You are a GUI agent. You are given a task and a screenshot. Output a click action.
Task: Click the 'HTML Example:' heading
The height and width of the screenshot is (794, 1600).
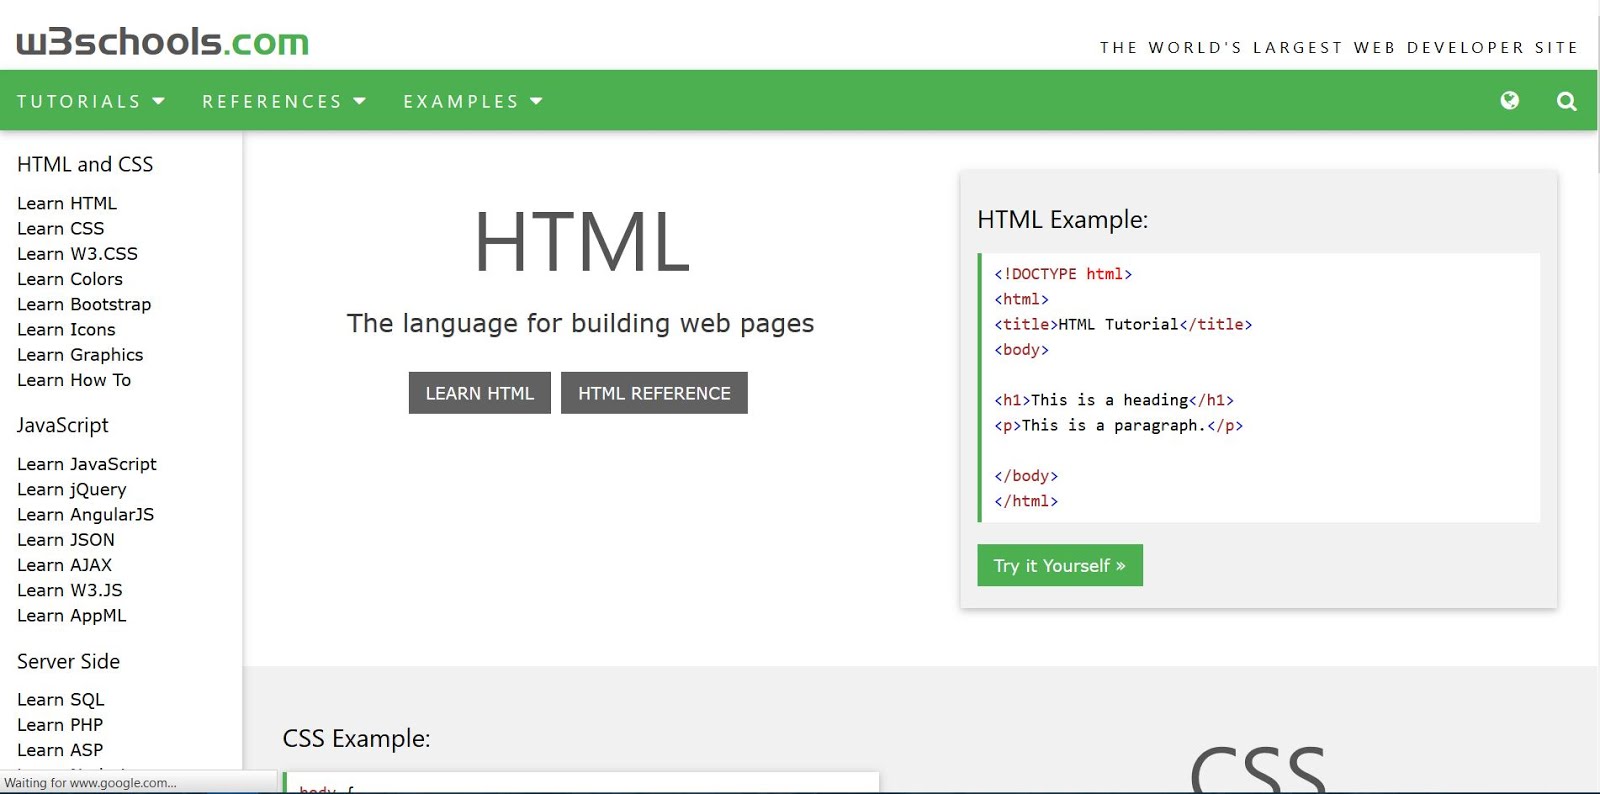[x=1062, y=219]
